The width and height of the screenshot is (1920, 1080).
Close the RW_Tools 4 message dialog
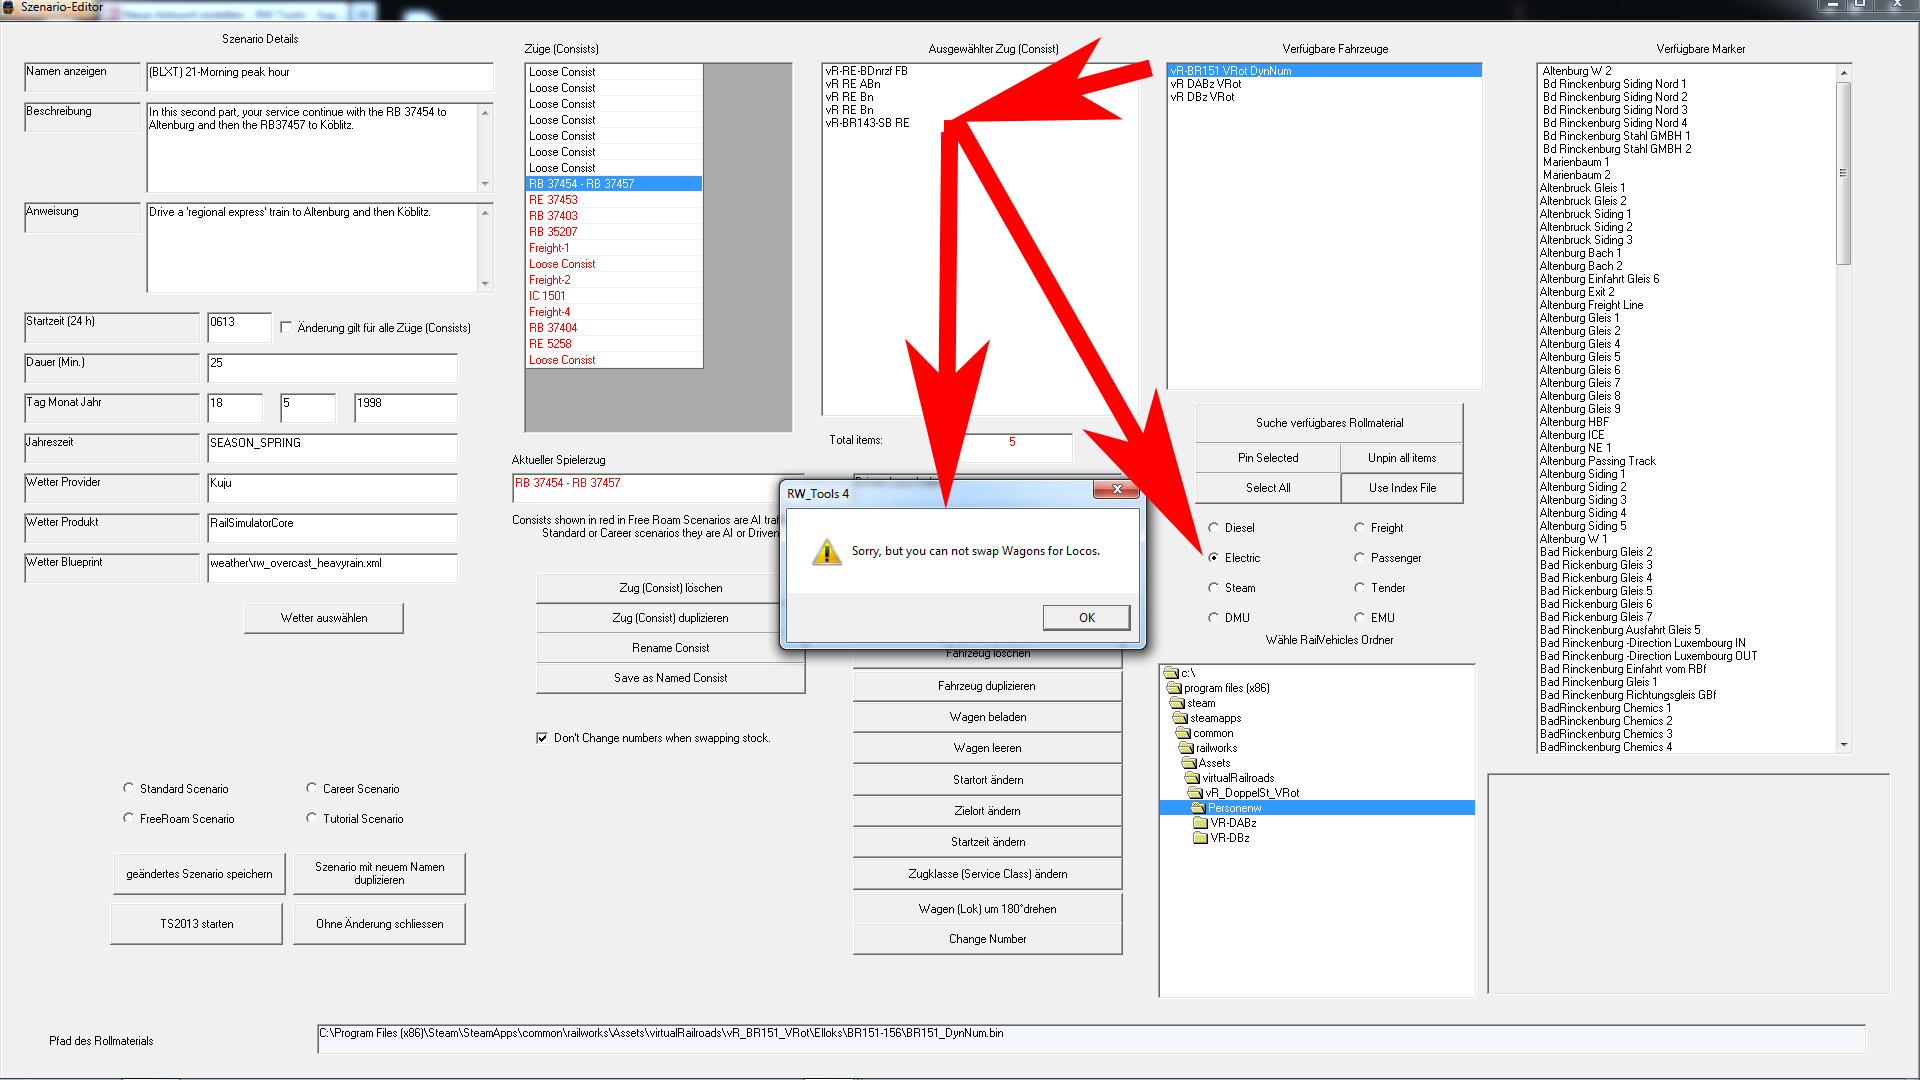click(1116, 489)
